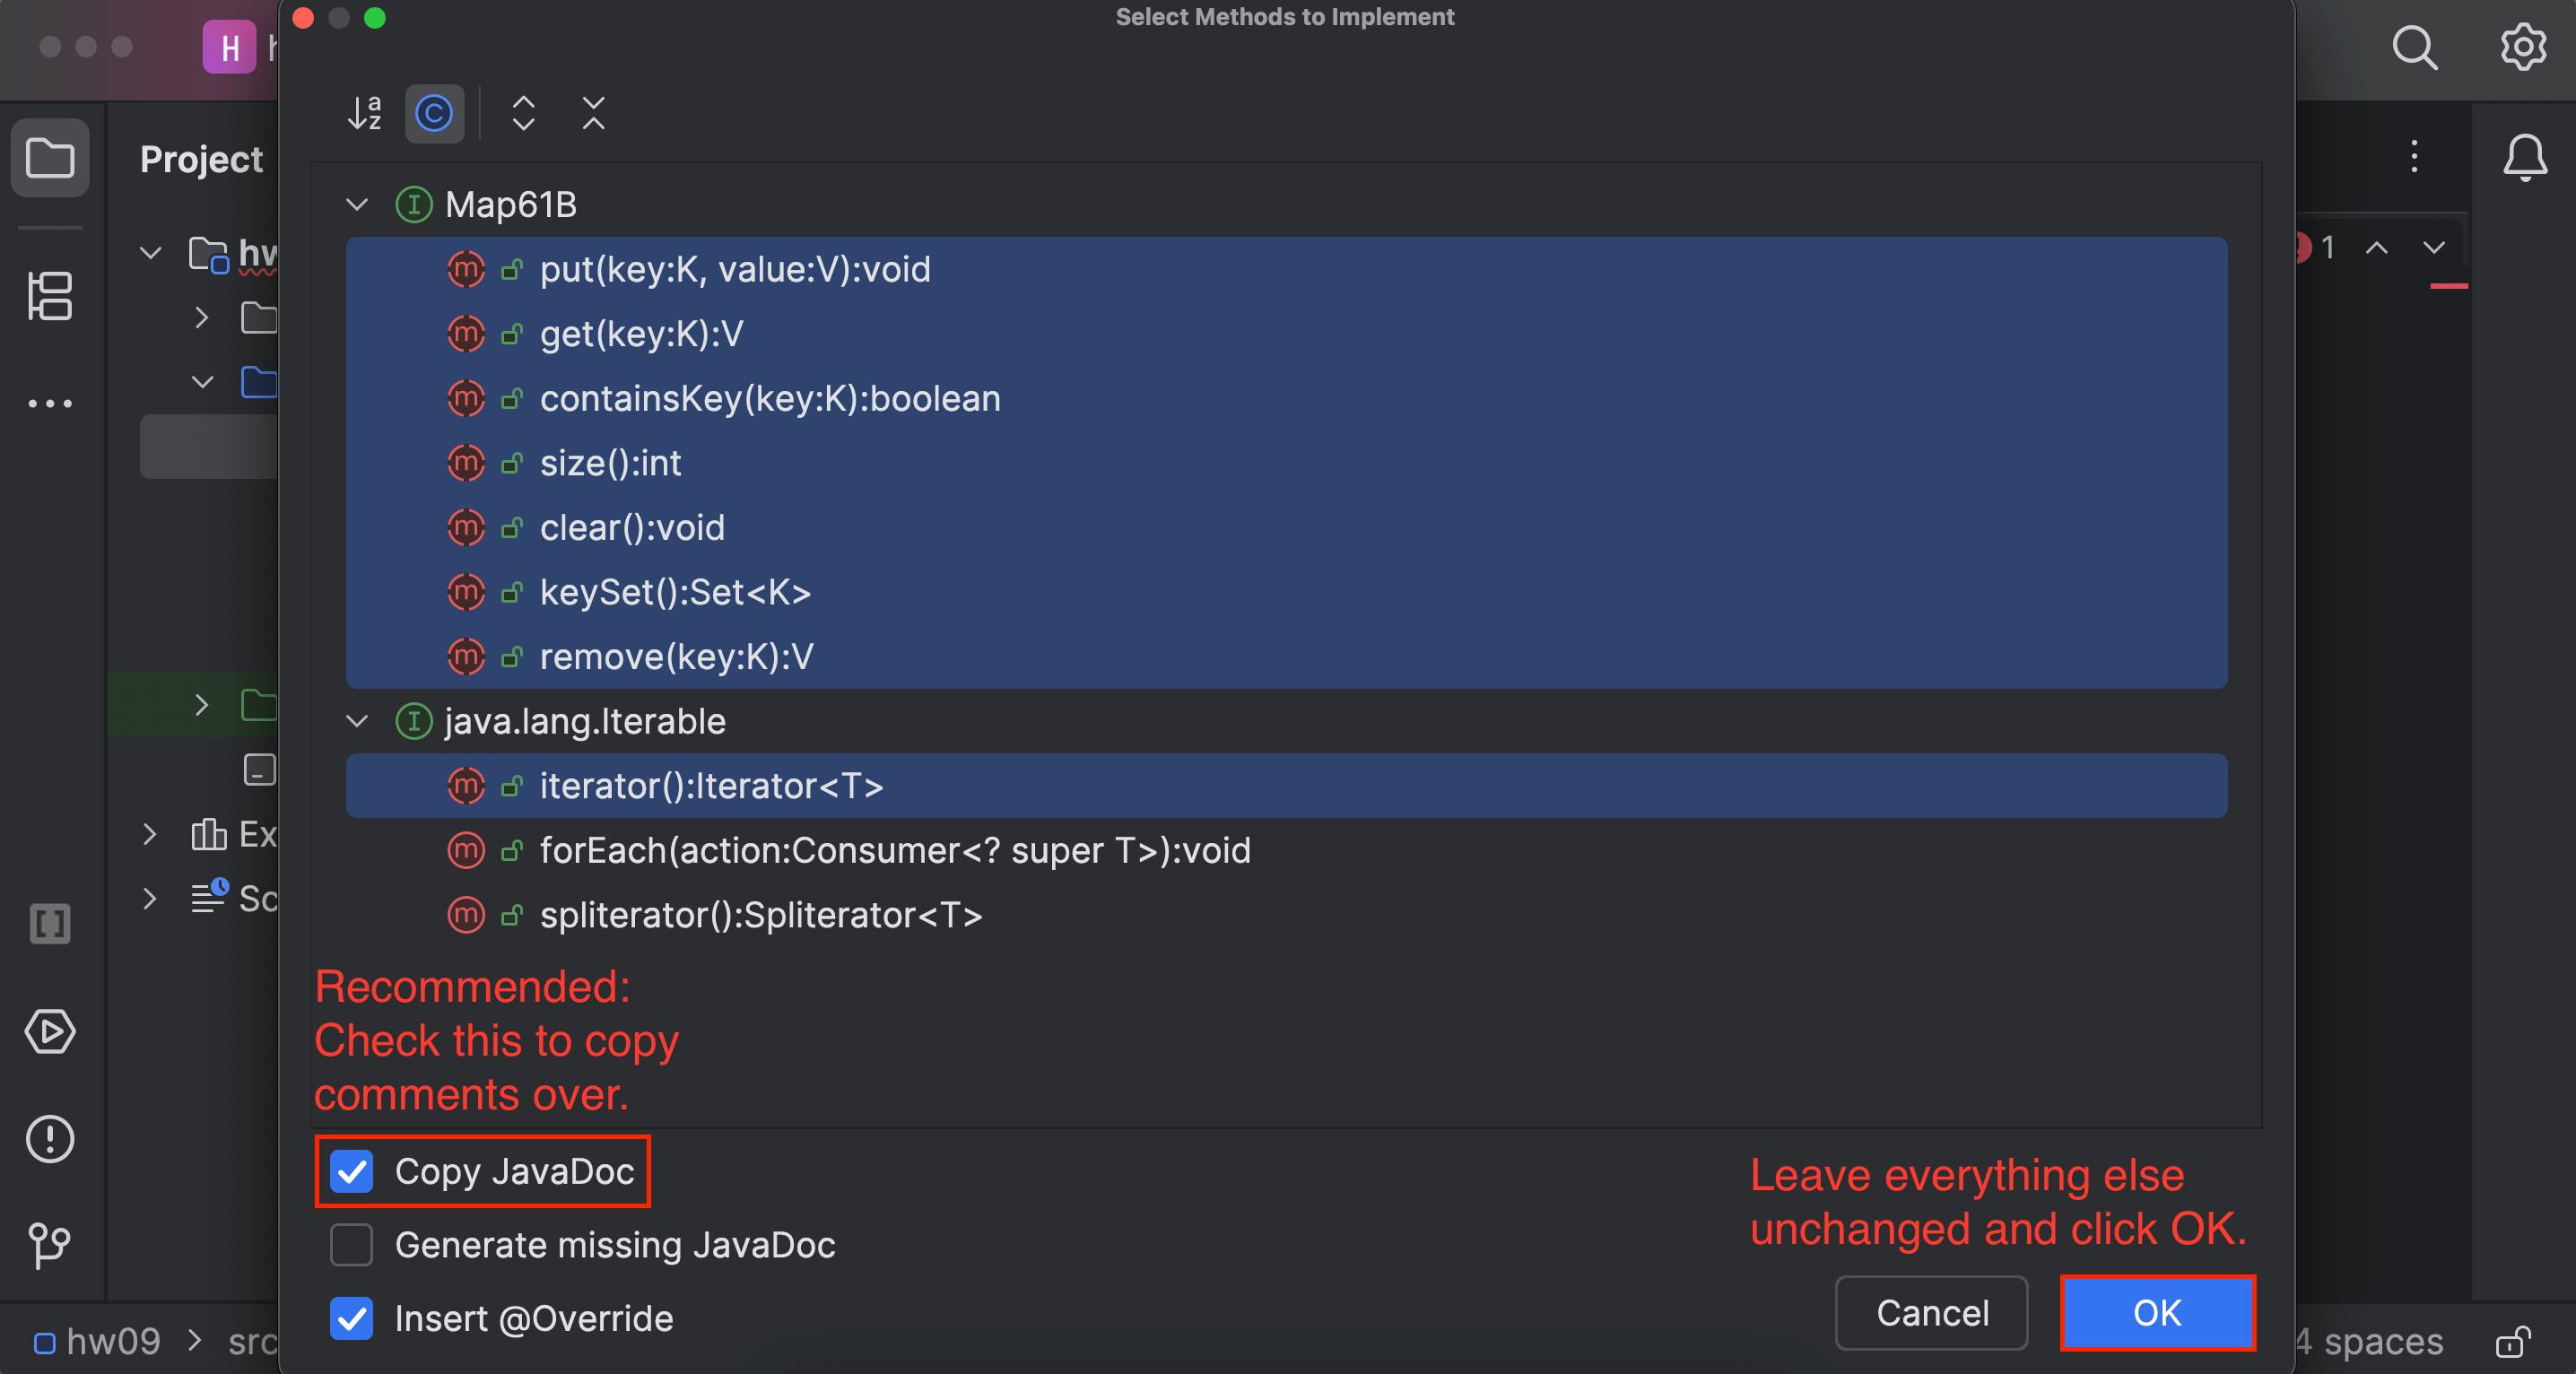Select the spliterator():Spliterator<T> method

pos(761,915)
